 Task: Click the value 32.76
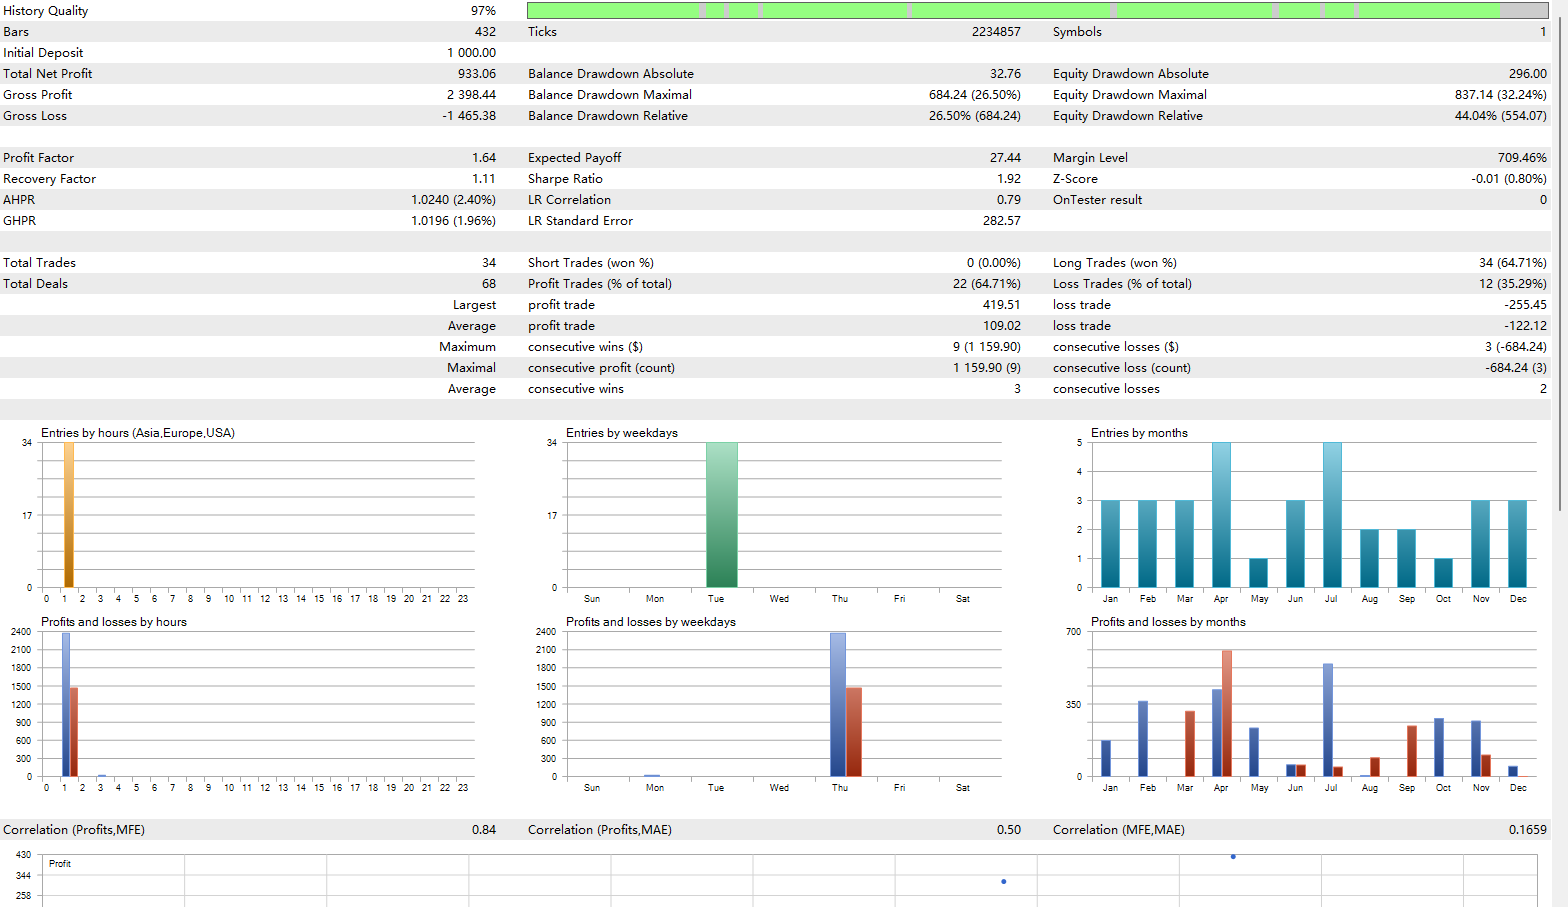click(1005, 73)
